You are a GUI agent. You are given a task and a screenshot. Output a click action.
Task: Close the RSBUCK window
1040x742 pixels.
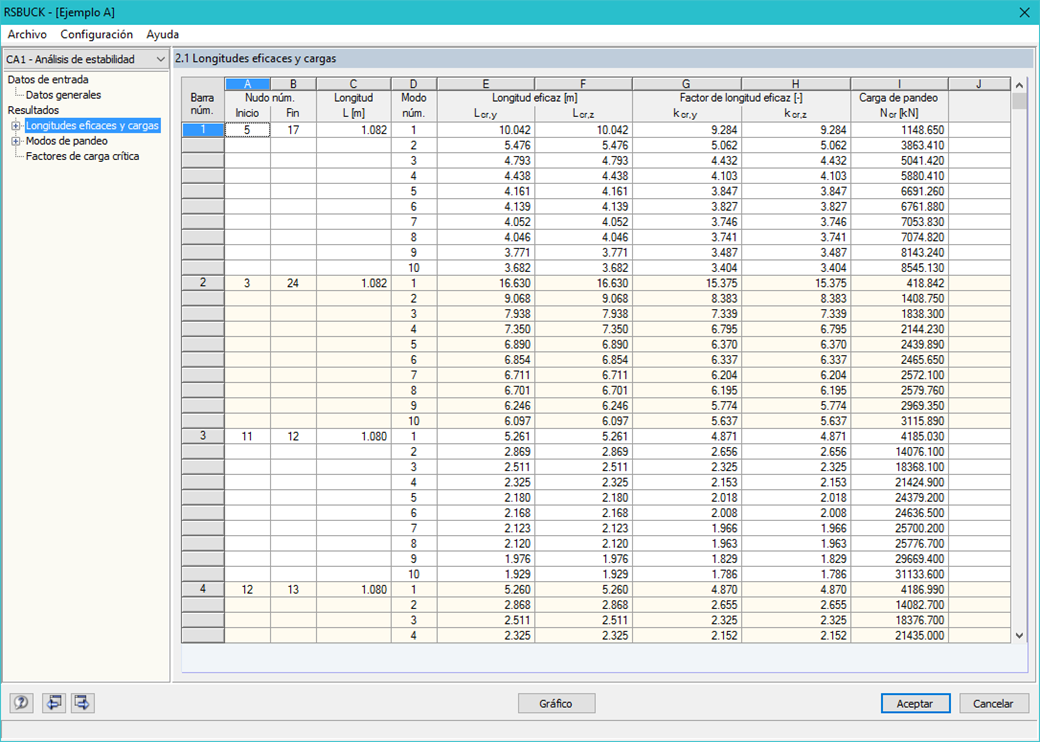(x=1024, y=13)
